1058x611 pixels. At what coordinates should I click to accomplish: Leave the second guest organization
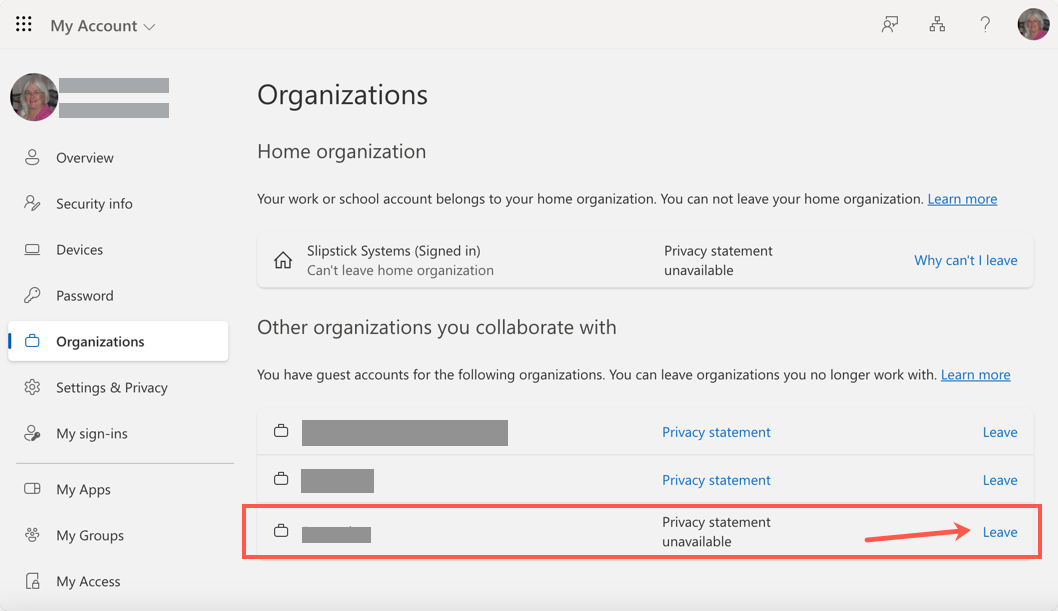(1000, 480)
